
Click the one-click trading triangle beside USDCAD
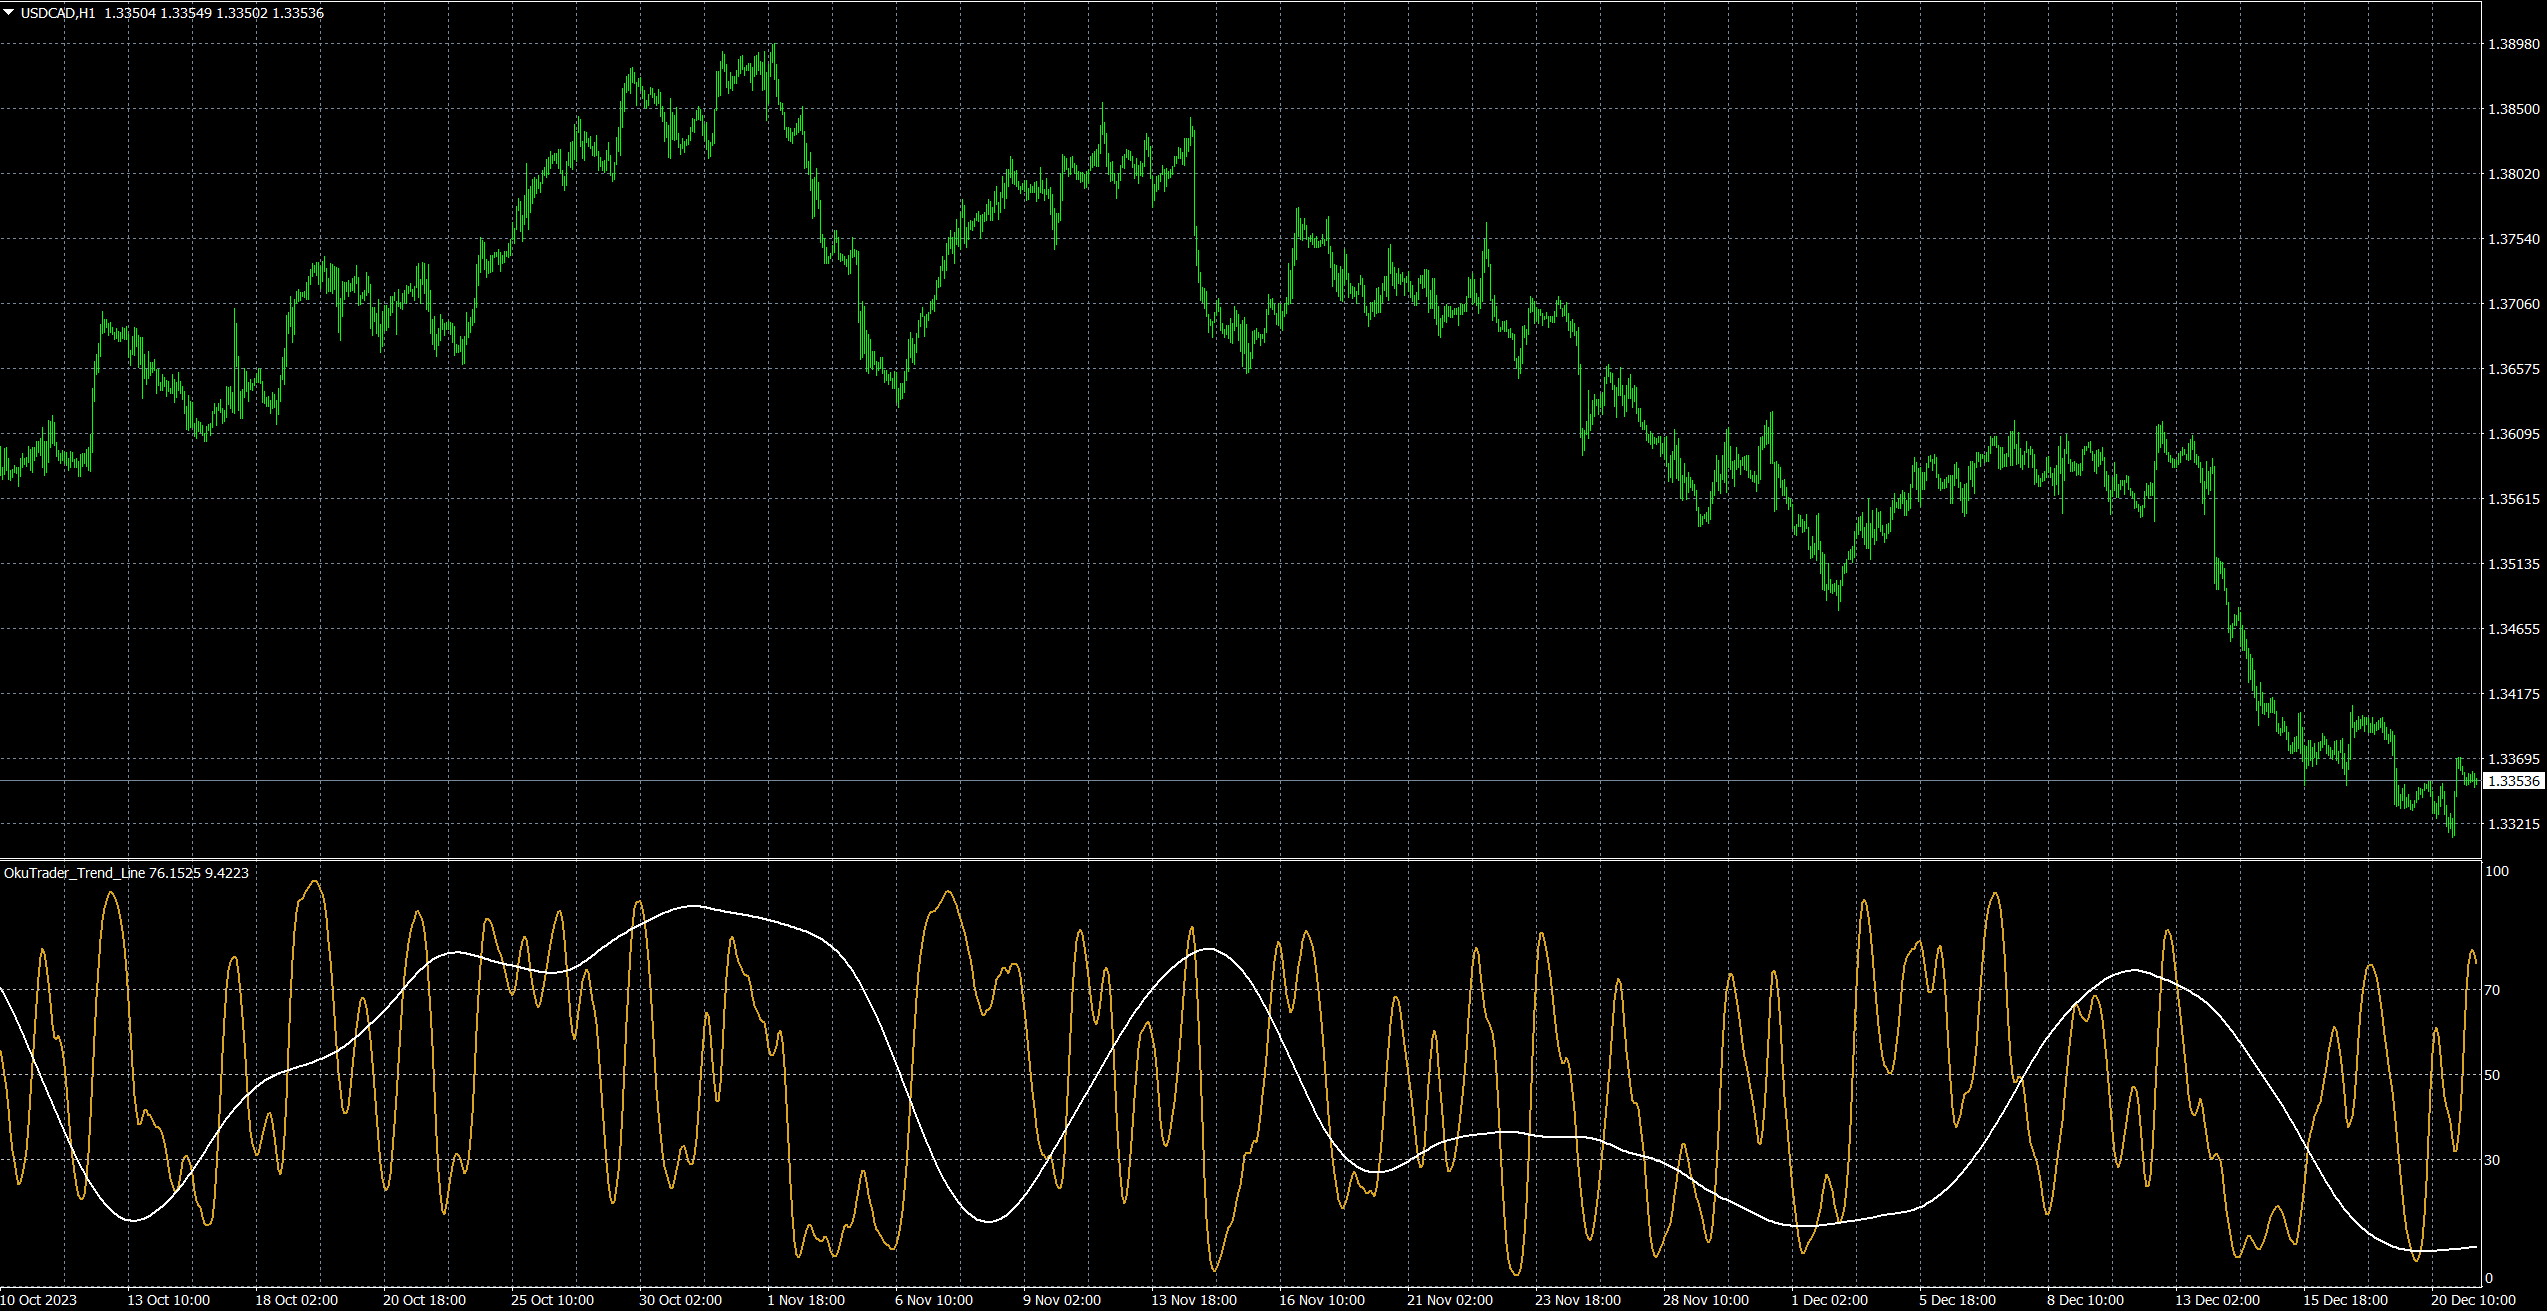[x=9, y=13]
